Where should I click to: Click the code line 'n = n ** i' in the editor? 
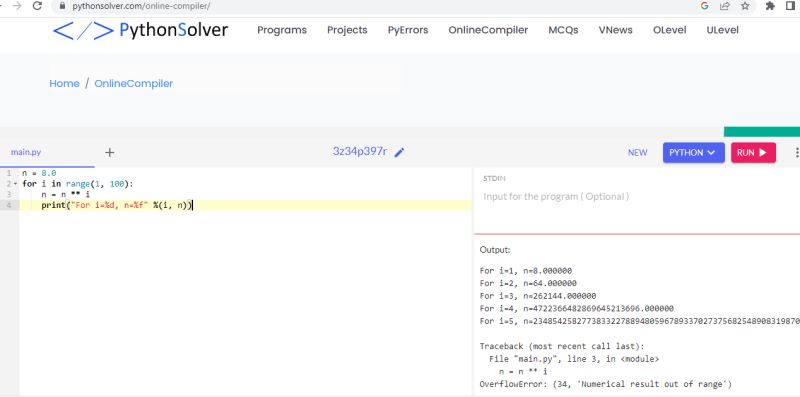tap(65, 194)
